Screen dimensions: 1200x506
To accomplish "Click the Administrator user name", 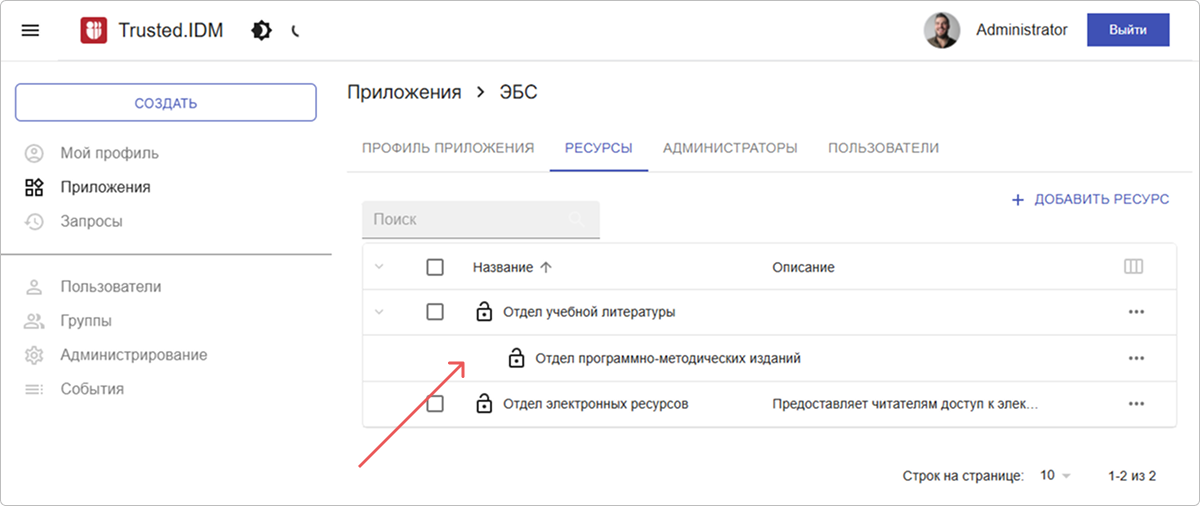I will pyautogui.click(x=1022, y=30).
